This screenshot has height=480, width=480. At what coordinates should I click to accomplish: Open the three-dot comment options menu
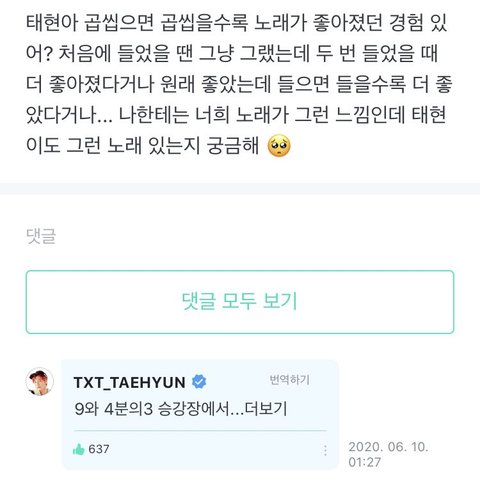click(325, 450)
